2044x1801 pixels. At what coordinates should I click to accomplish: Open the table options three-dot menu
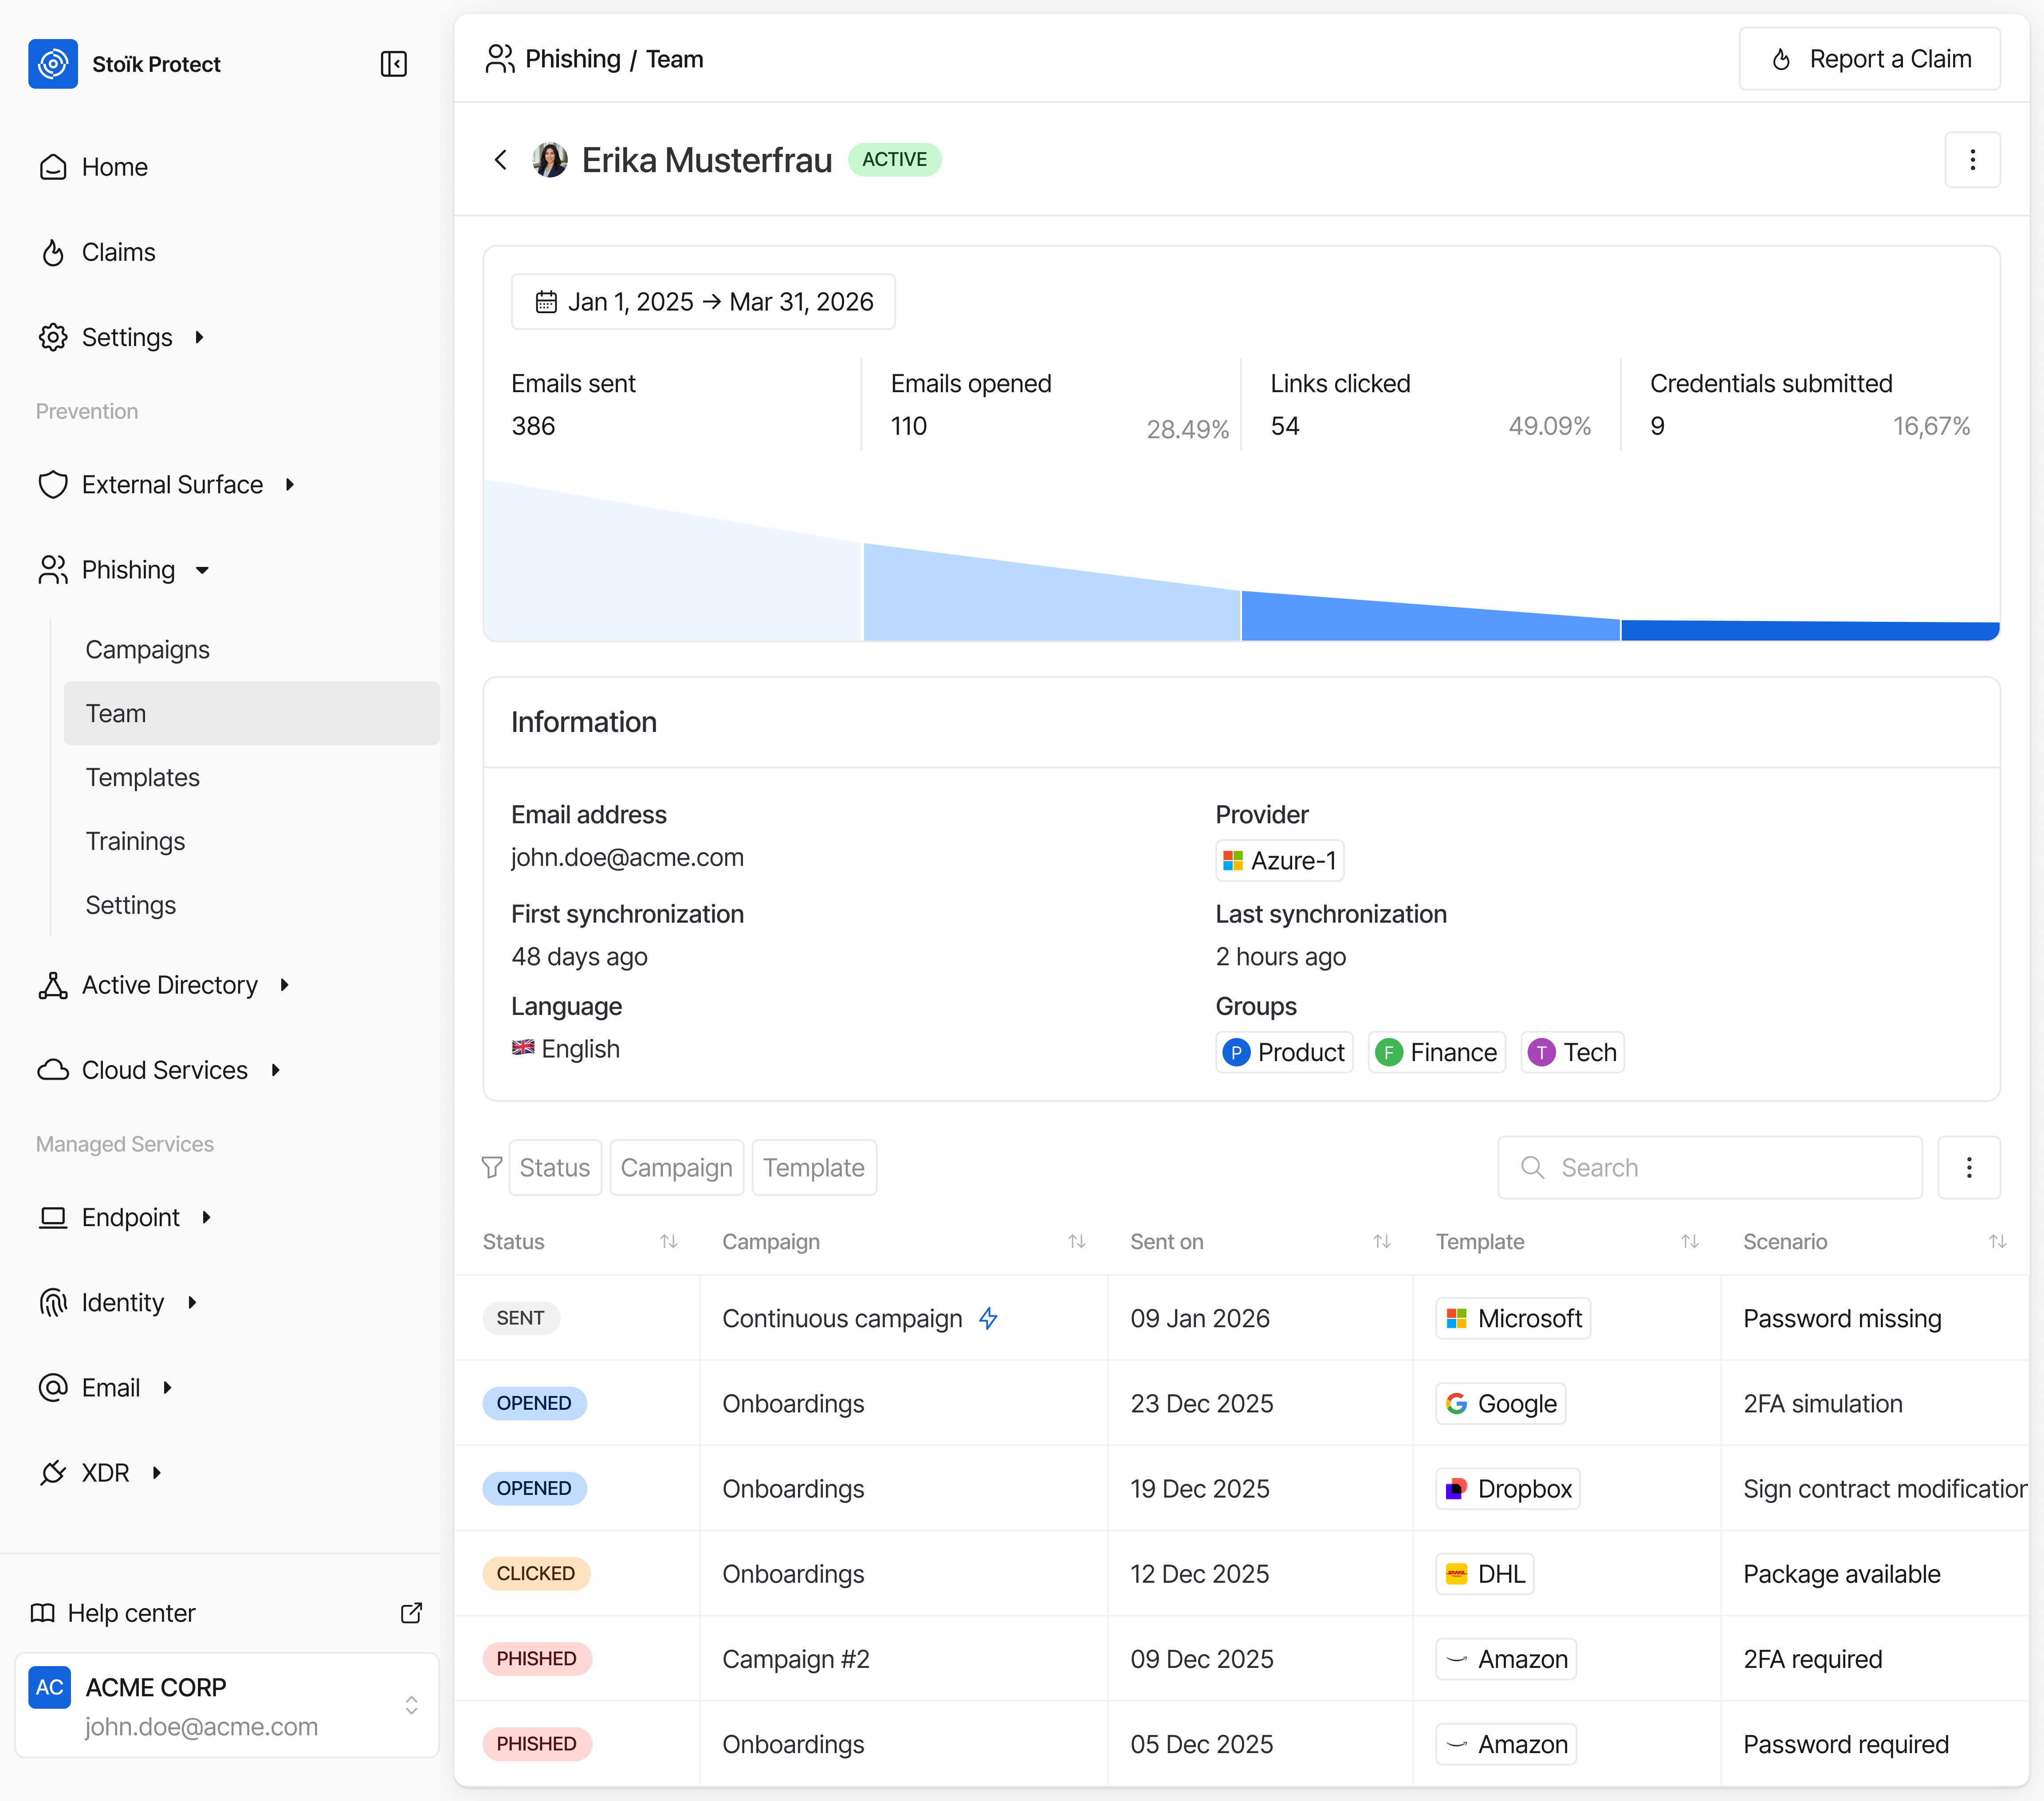(x=1968, y=1167)
